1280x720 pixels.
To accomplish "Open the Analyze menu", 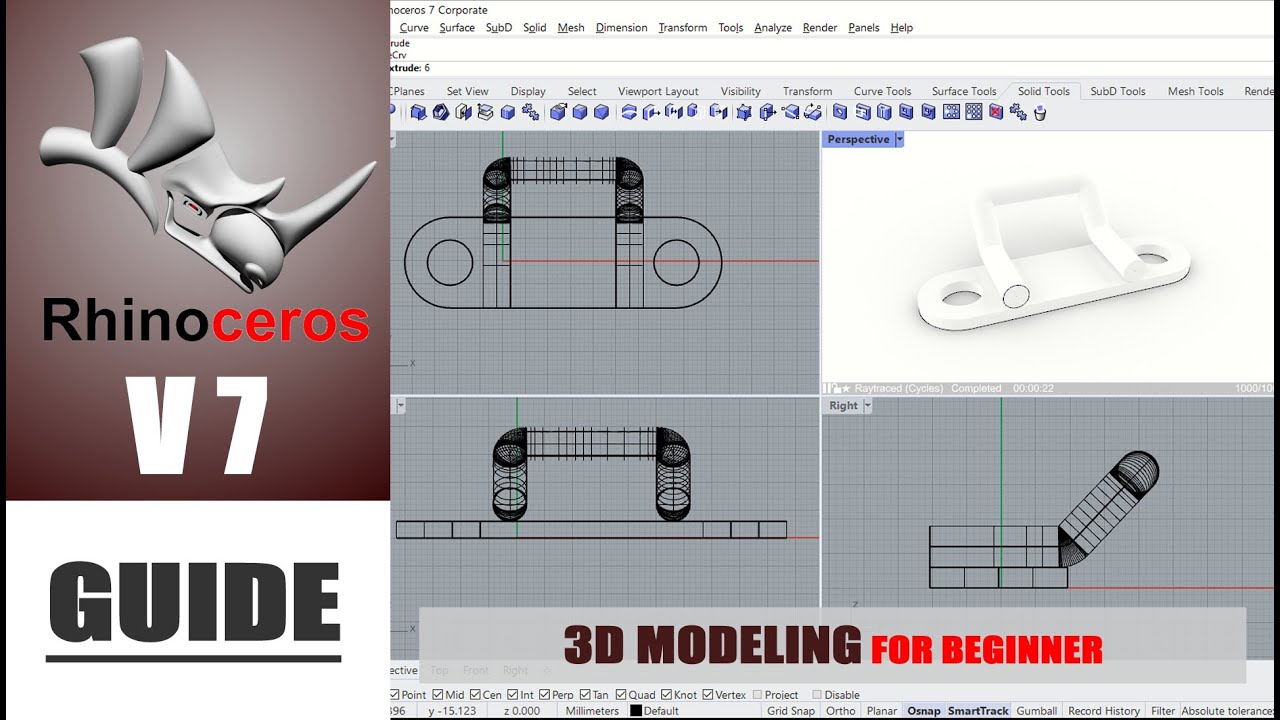I will pos(773,28).
